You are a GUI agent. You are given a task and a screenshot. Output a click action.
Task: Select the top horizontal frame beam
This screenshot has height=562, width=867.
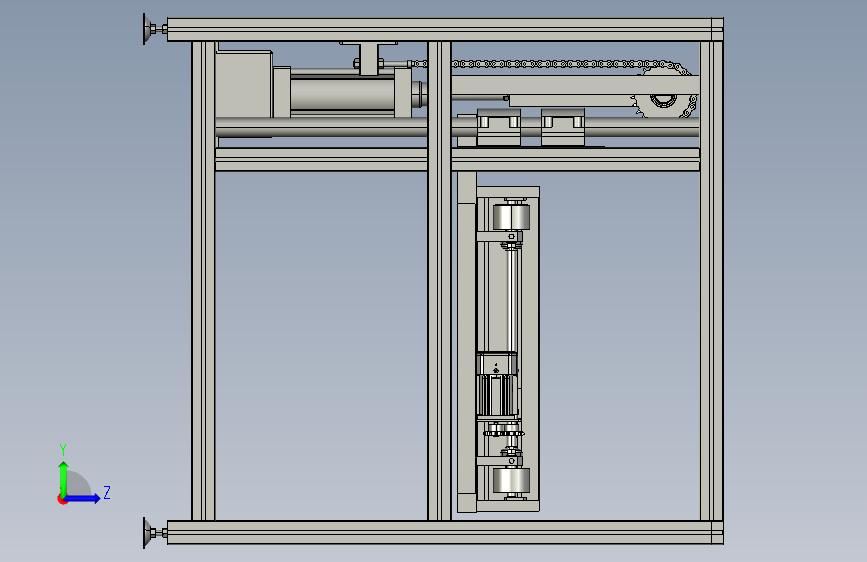pyautogui.click(x=445, y=29)
